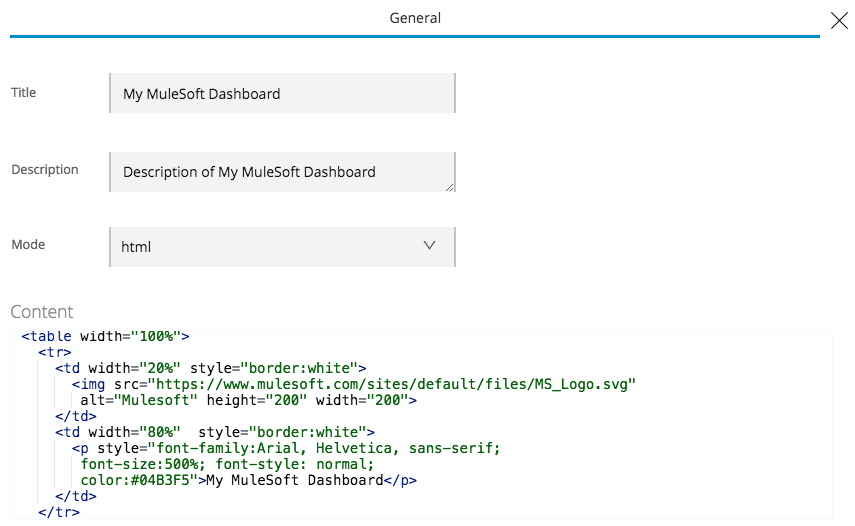Click the img src MS_Logo.svg line
Screen dimensions: 855x526
(353, 384)
